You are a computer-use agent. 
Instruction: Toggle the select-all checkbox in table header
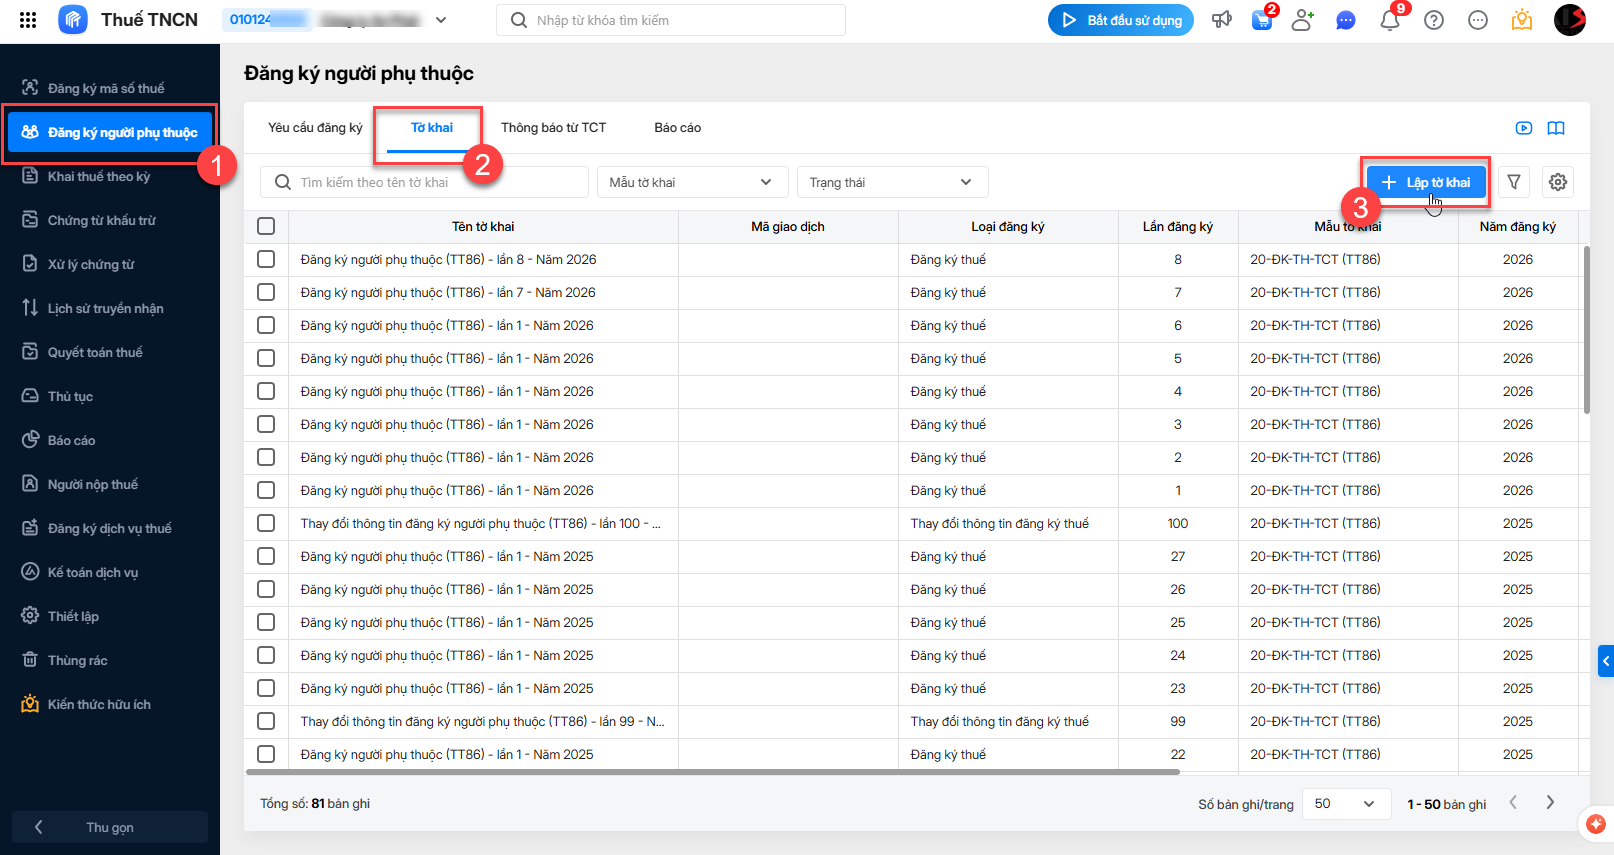click(x=266, y=226)
